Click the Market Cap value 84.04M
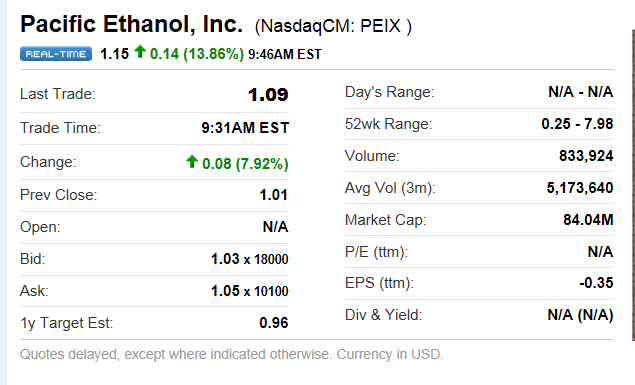This screenshot has height=385, width=635. 588,220
